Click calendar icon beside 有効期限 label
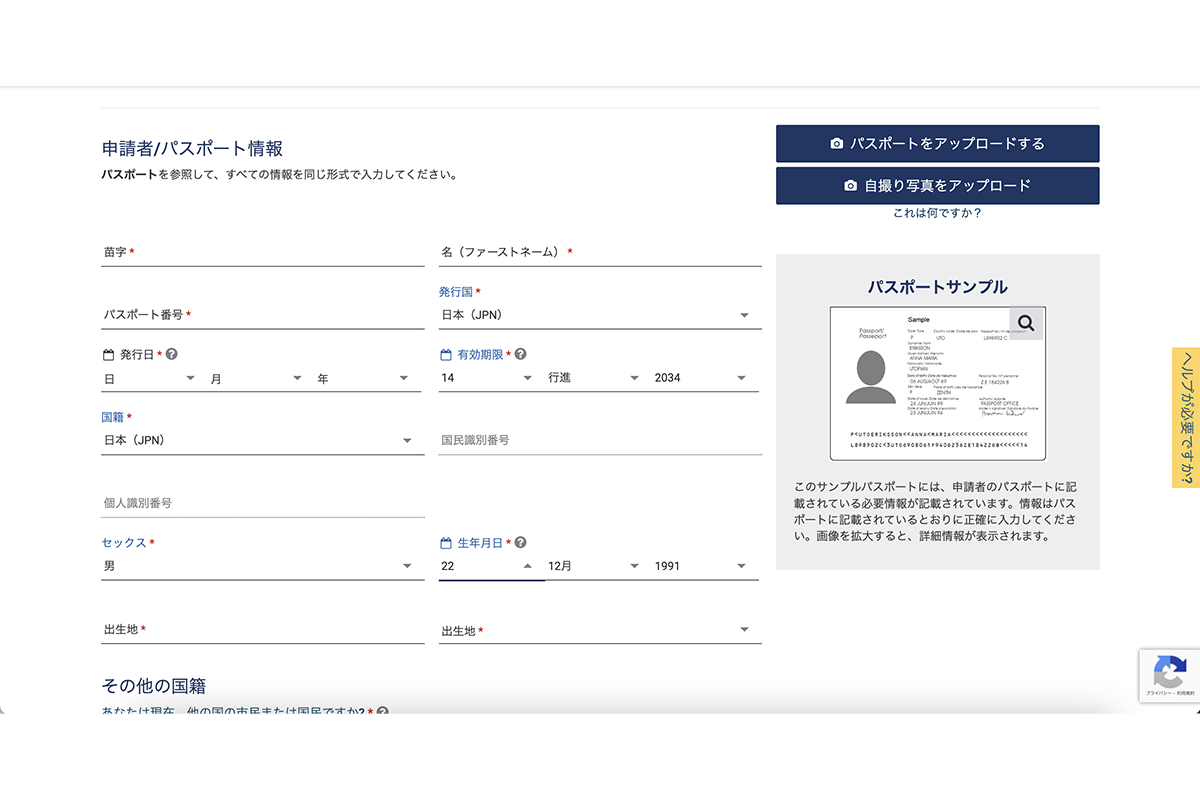The width and height of the screenshot is (1200, 800). 446,354
